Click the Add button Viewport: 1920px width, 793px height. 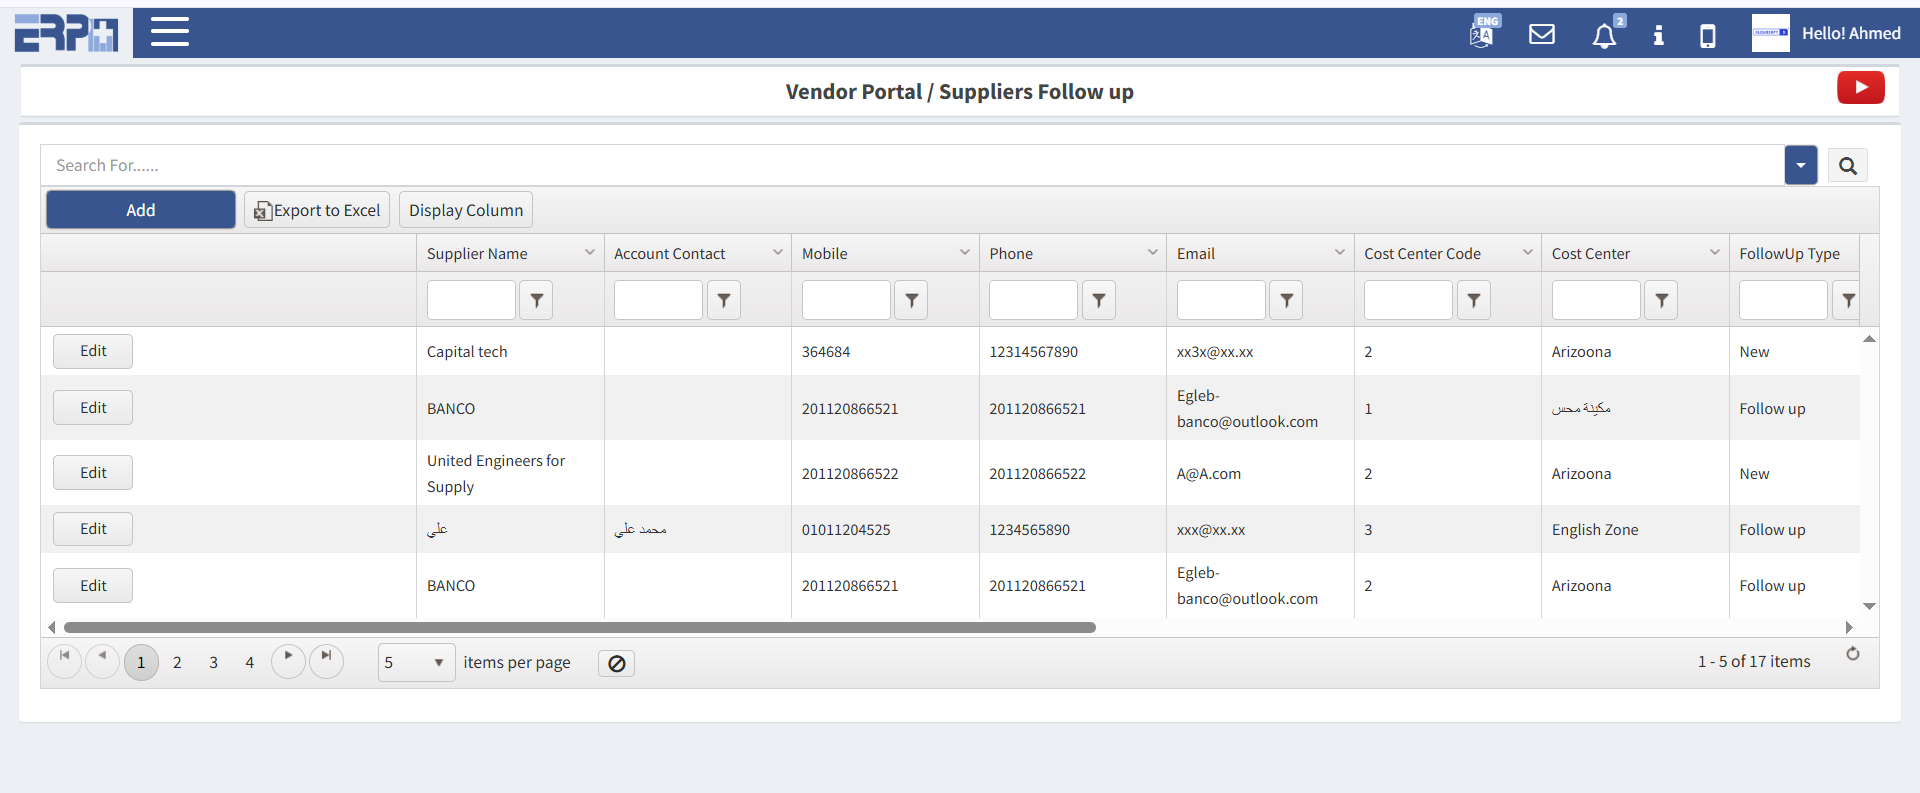141,210
